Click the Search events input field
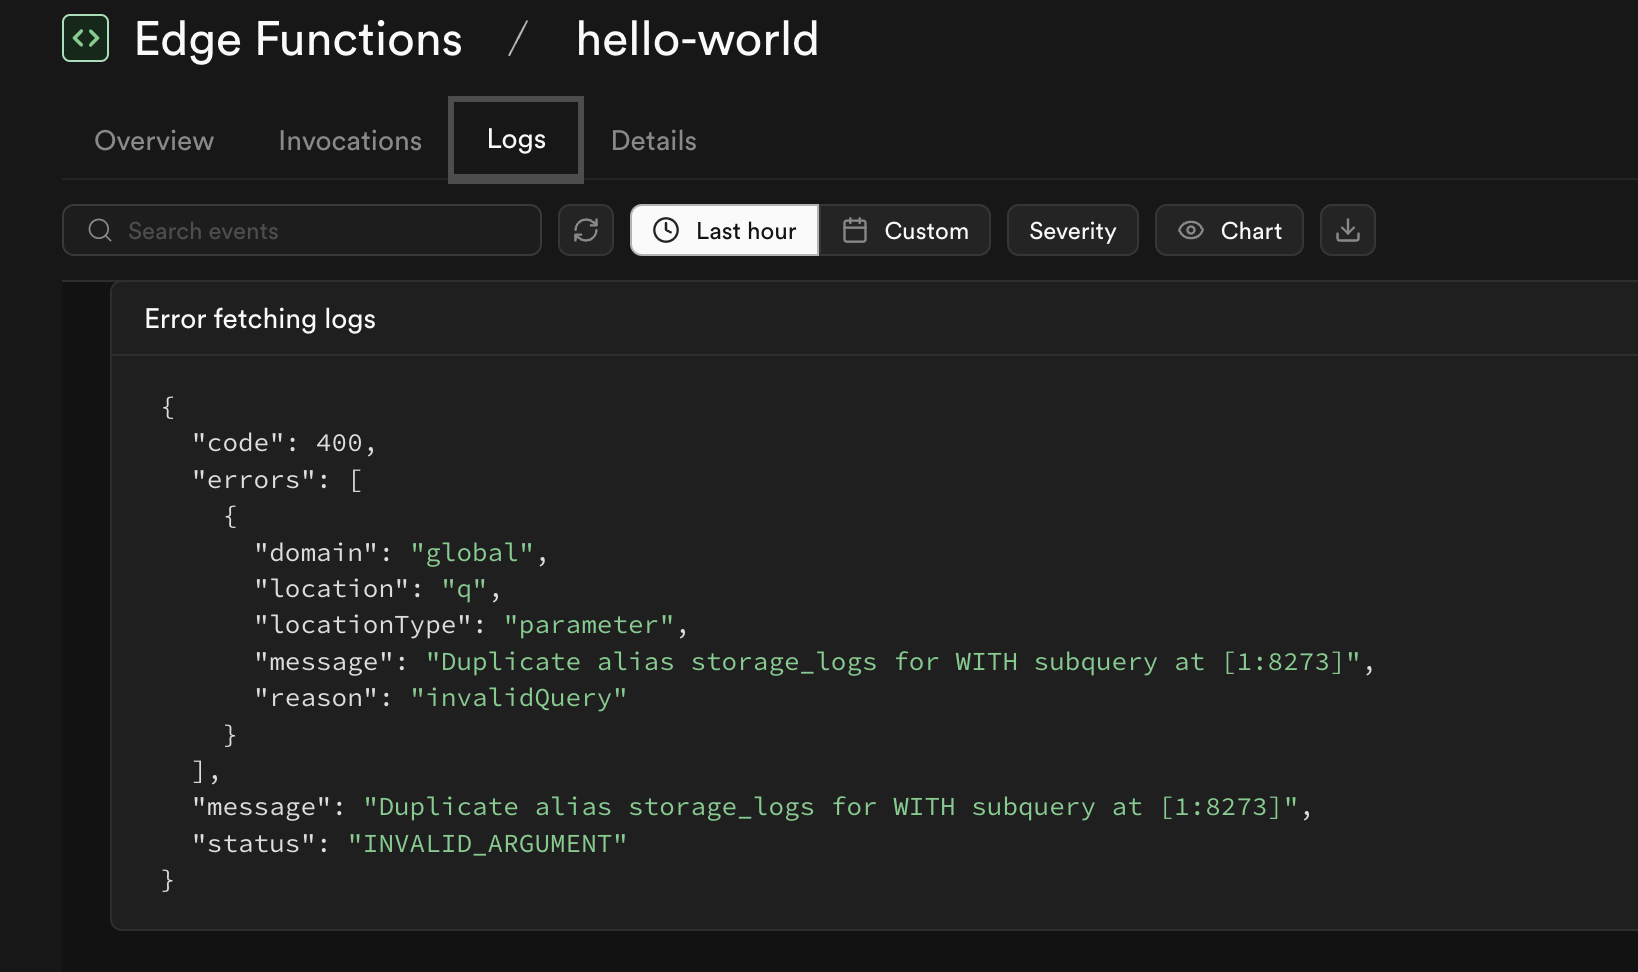1638x972 pixels. 300,230
